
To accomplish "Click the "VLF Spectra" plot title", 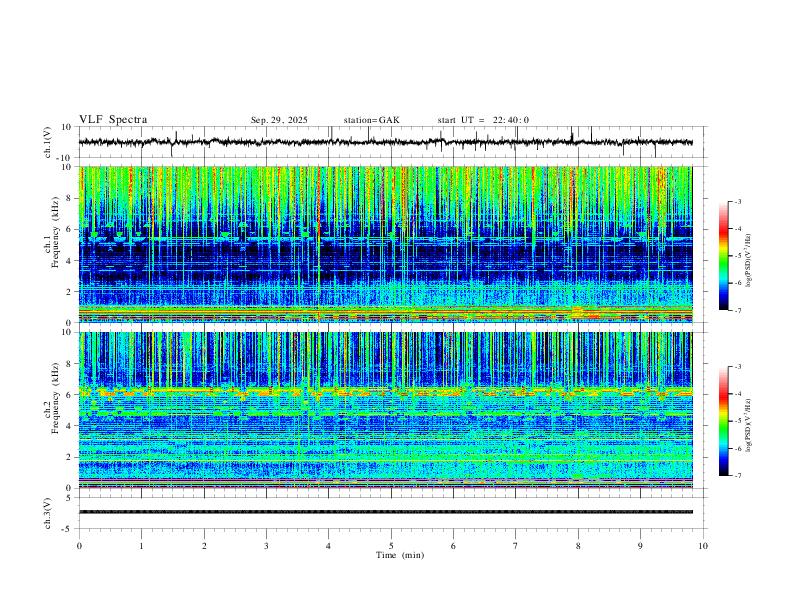I will [113, 120].
